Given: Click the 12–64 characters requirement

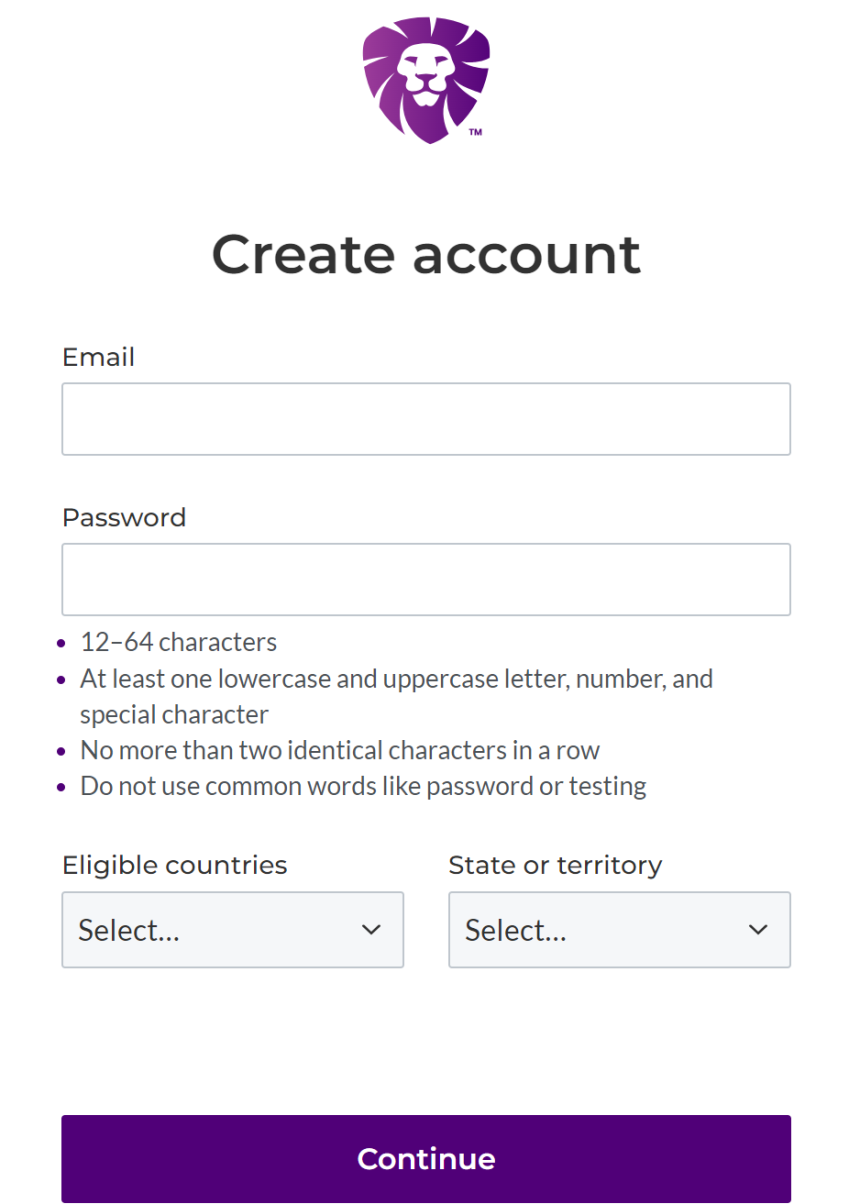Looking at the screenshot, I should coord(179,642).
